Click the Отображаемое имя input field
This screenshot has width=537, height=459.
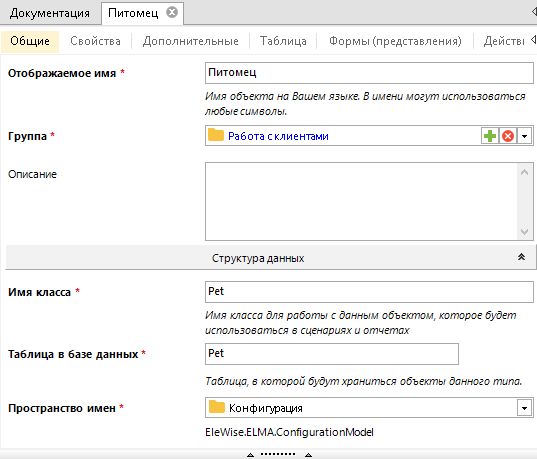click(x=369, y=73)
